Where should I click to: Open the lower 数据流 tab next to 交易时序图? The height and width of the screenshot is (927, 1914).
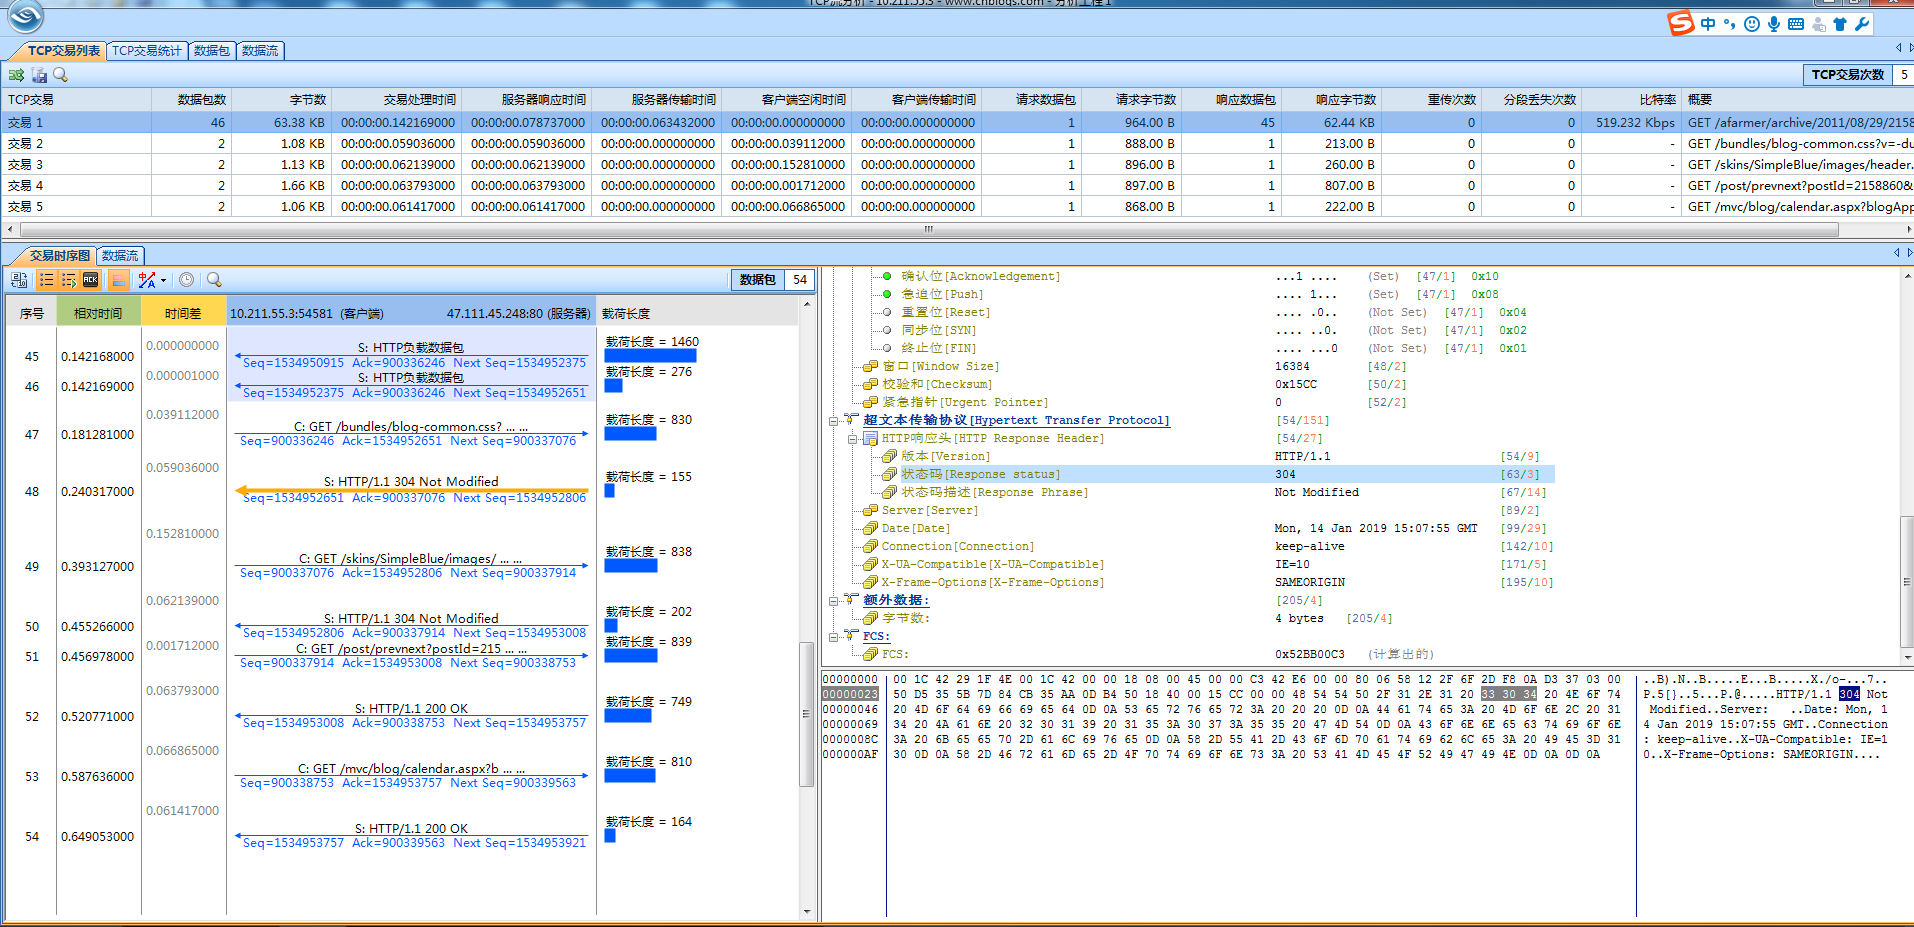click(120, 255)
